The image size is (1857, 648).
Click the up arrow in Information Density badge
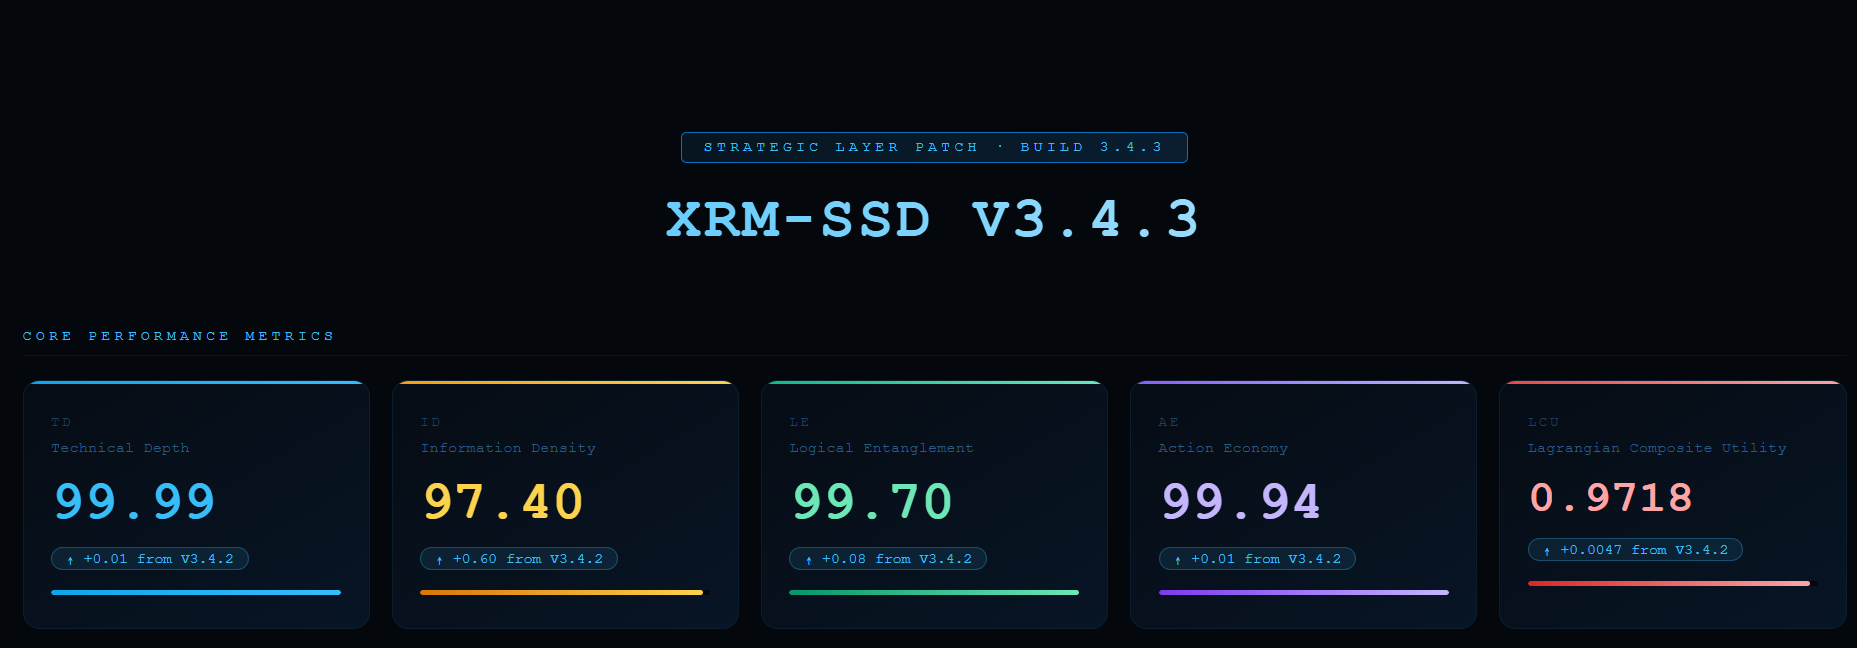(x=439, y=560)
